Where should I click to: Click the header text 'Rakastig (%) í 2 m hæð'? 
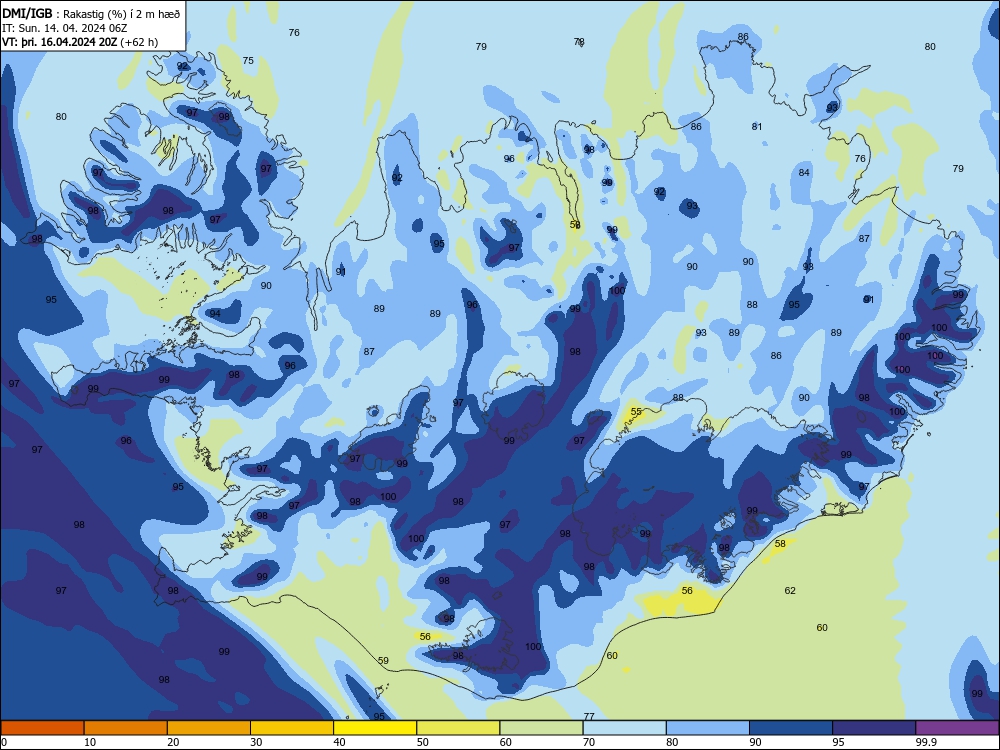(121, 13)
